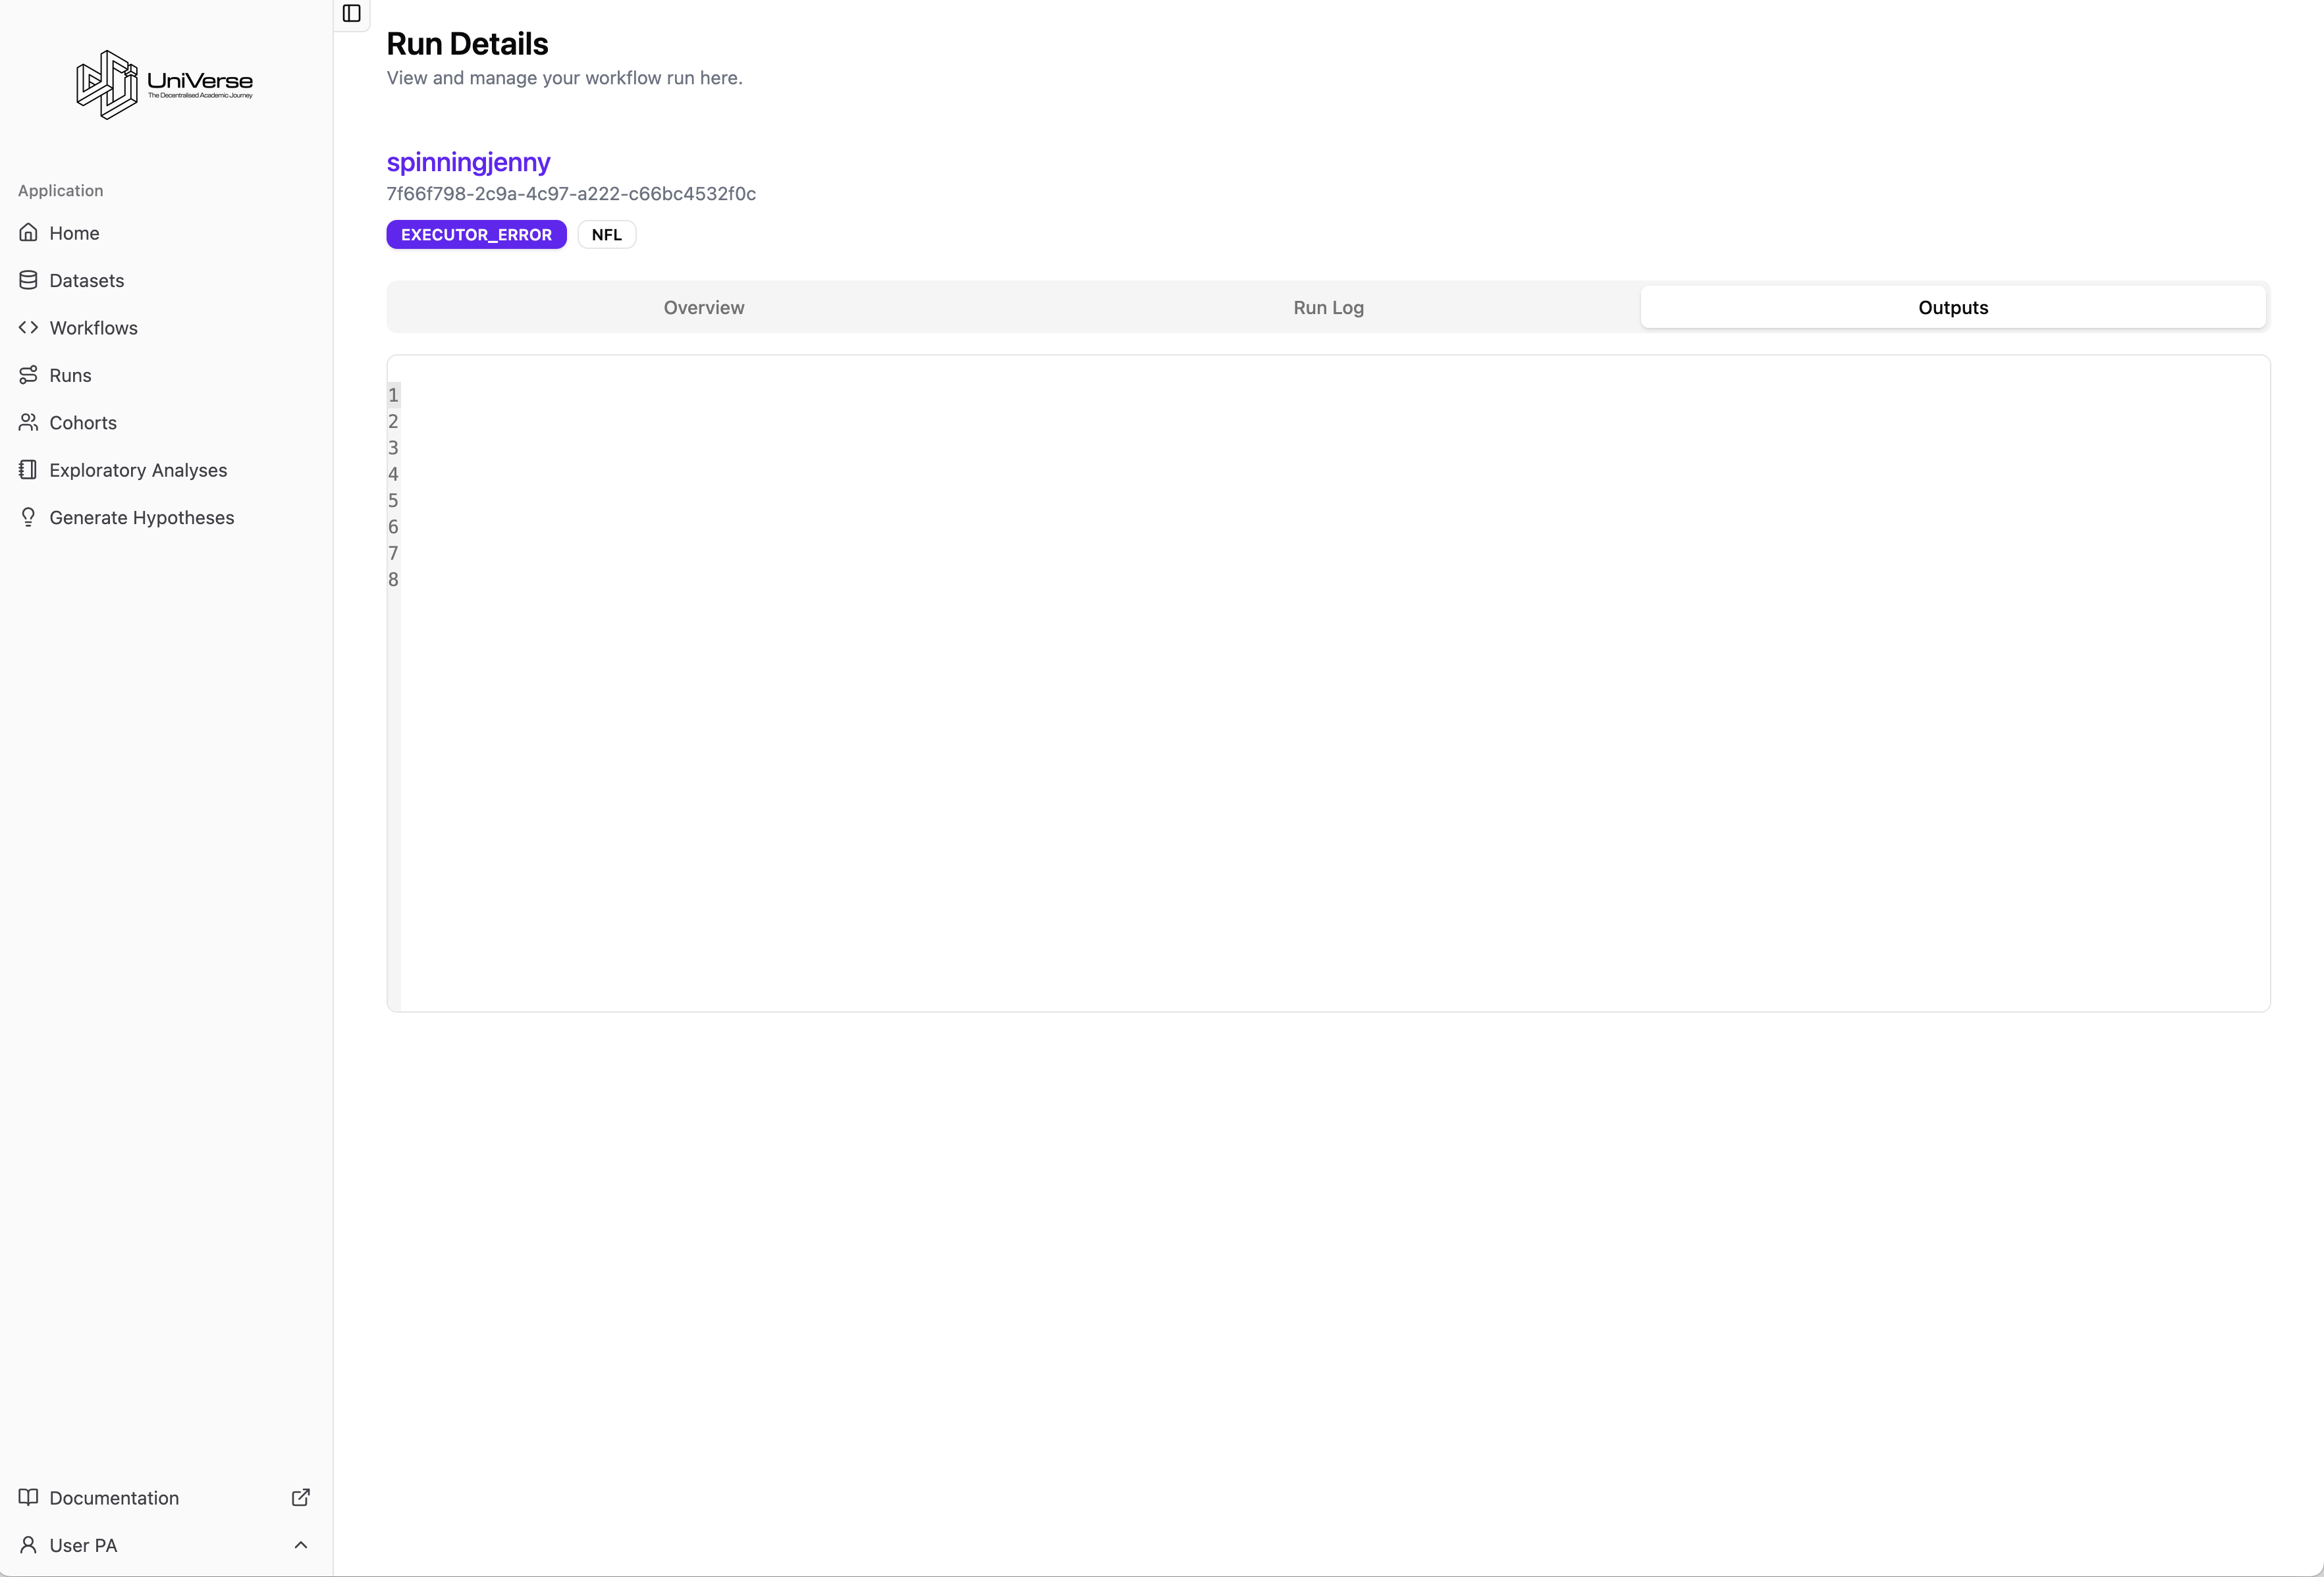Click the Runs workflow icon

click(28, 375)
